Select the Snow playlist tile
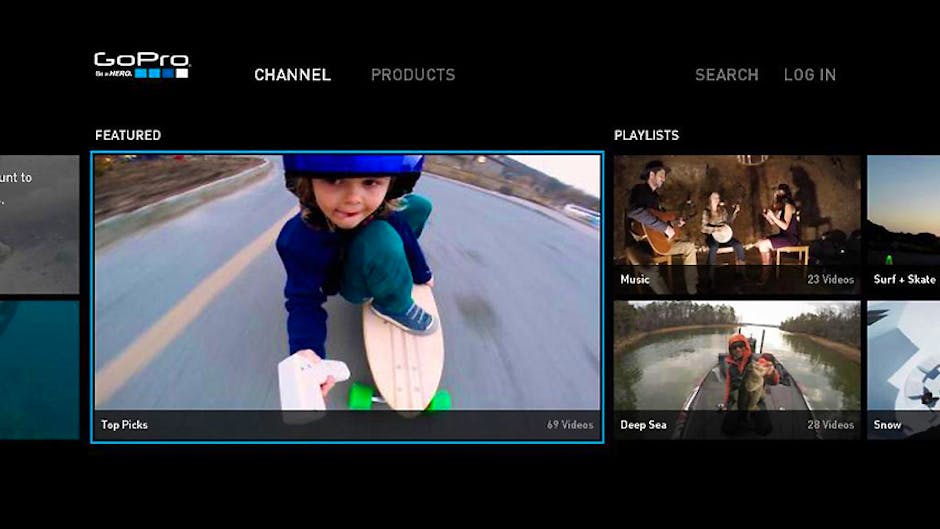This screenshot has width=940, height=529. point(904,370)
